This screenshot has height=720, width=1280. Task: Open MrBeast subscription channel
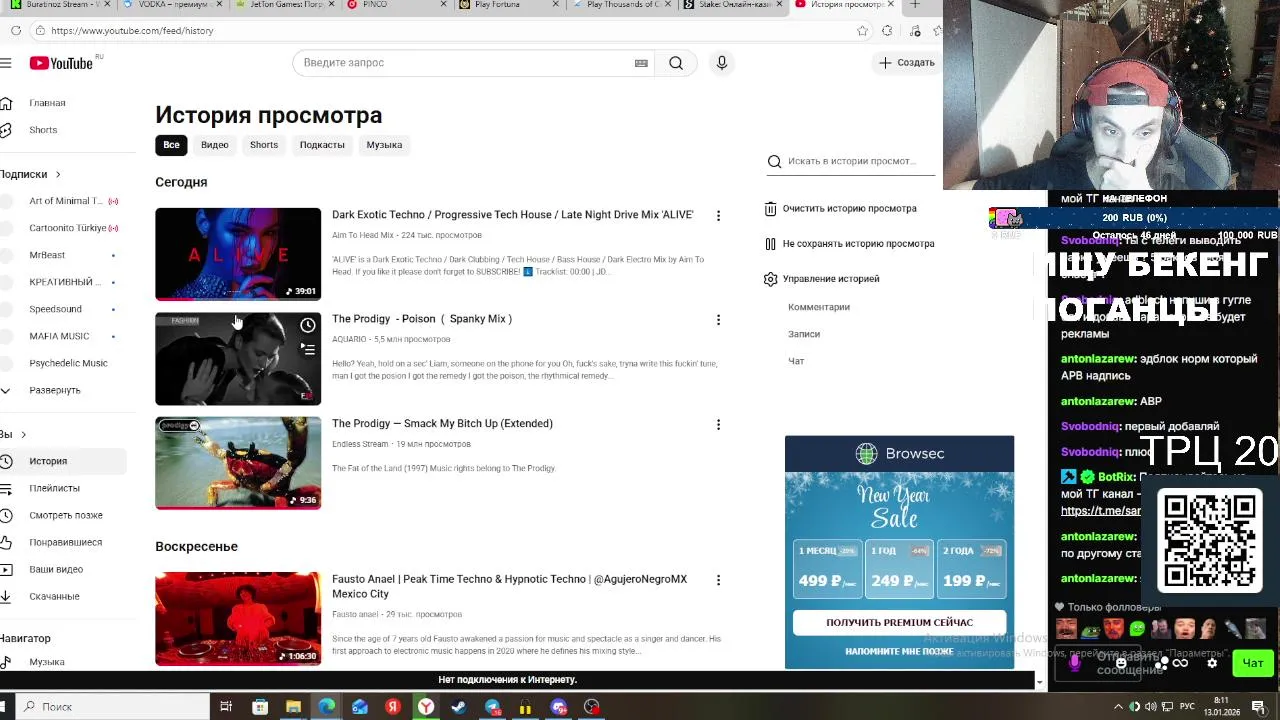click(47, 255)
